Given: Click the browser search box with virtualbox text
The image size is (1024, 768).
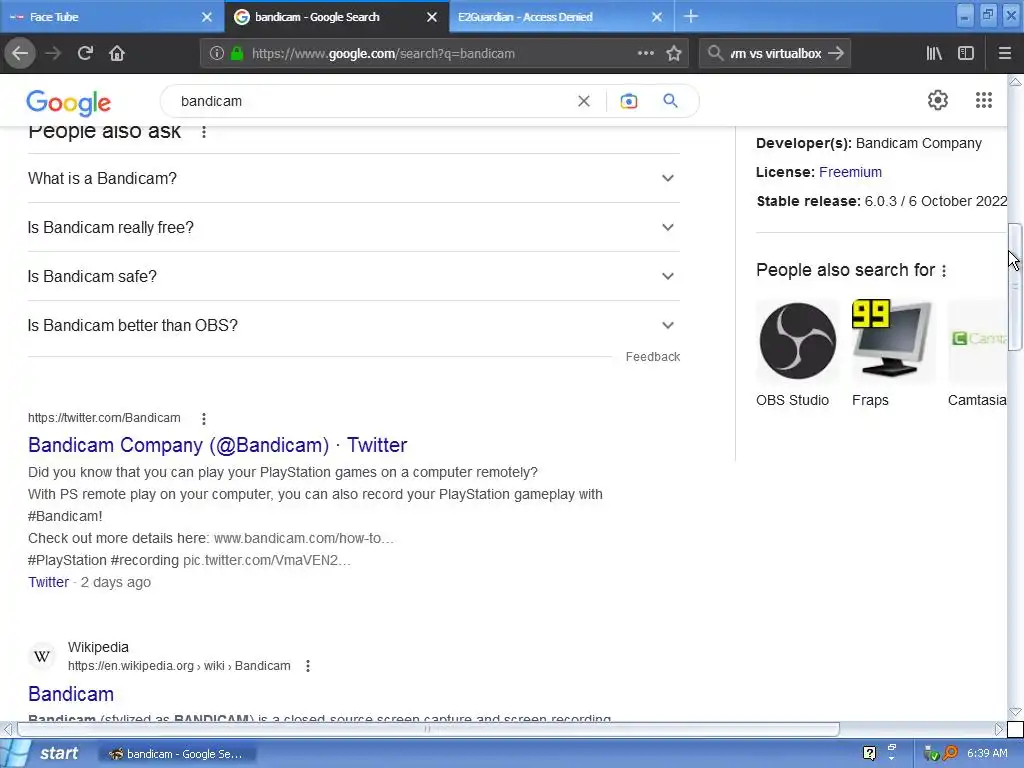Looking at the screenshot, I should [775, 54].
